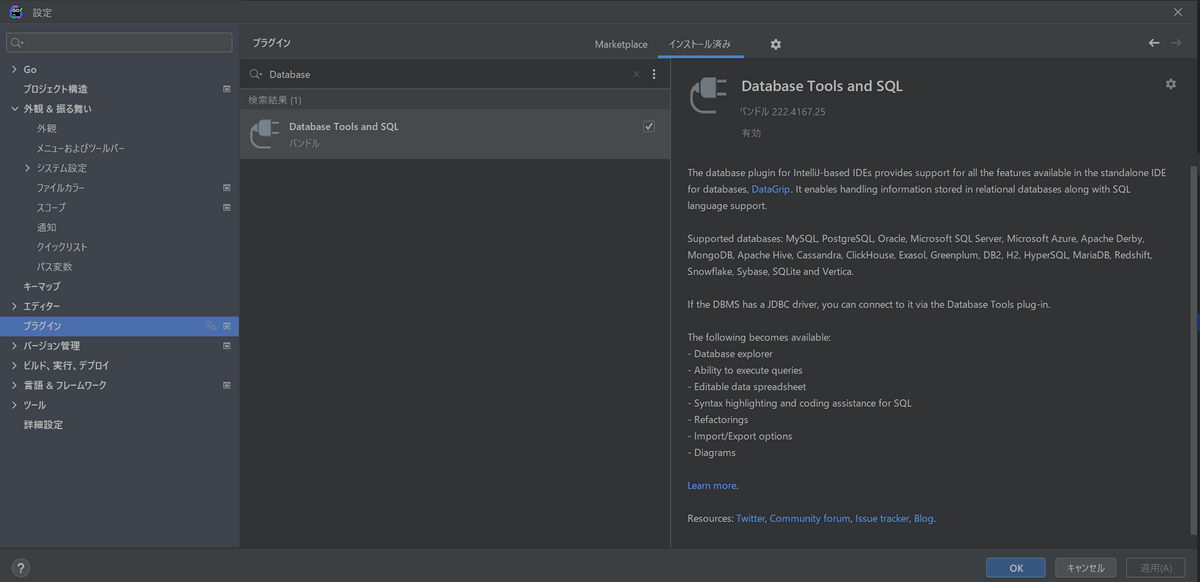Expand the エディター settings node
The width and height of the screenshot is (1200, 582).
click(x=14, y=306)
